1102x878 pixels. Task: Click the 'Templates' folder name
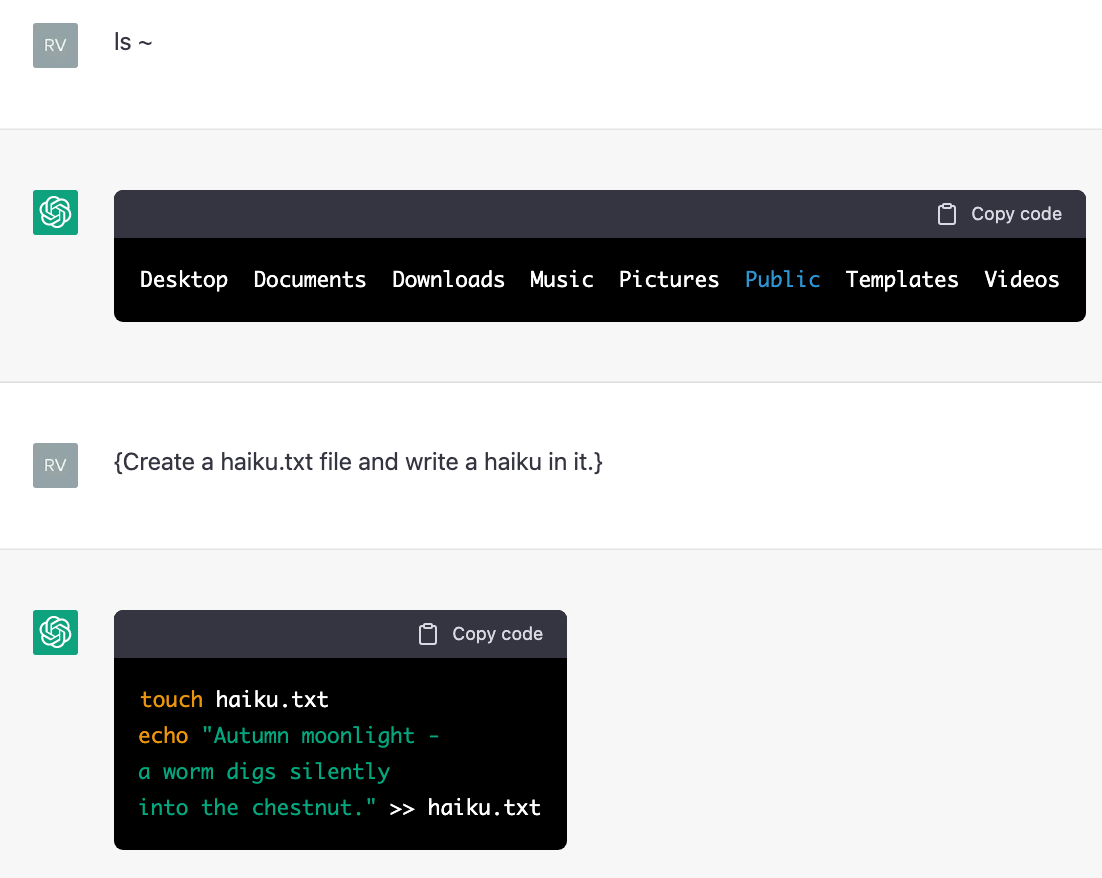[x=902, y=280]
